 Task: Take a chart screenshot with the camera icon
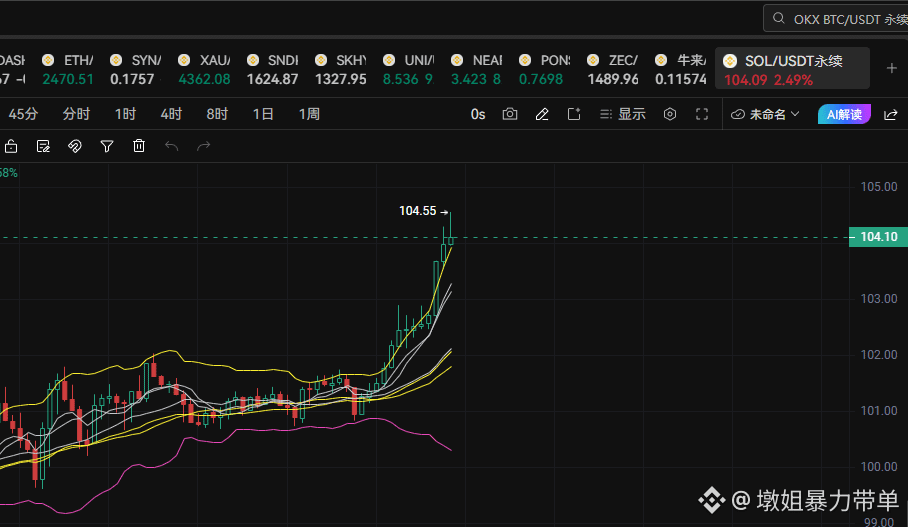[510, 114]
